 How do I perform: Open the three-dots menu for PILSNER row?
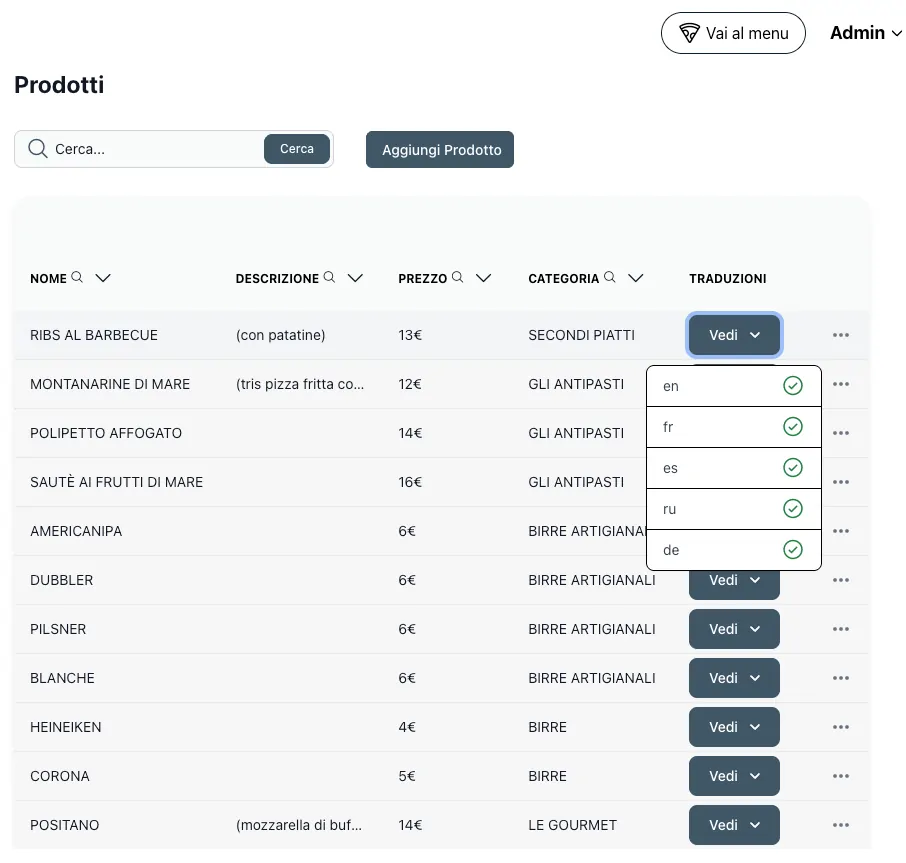pyautogui.click(x=841, y=629)
